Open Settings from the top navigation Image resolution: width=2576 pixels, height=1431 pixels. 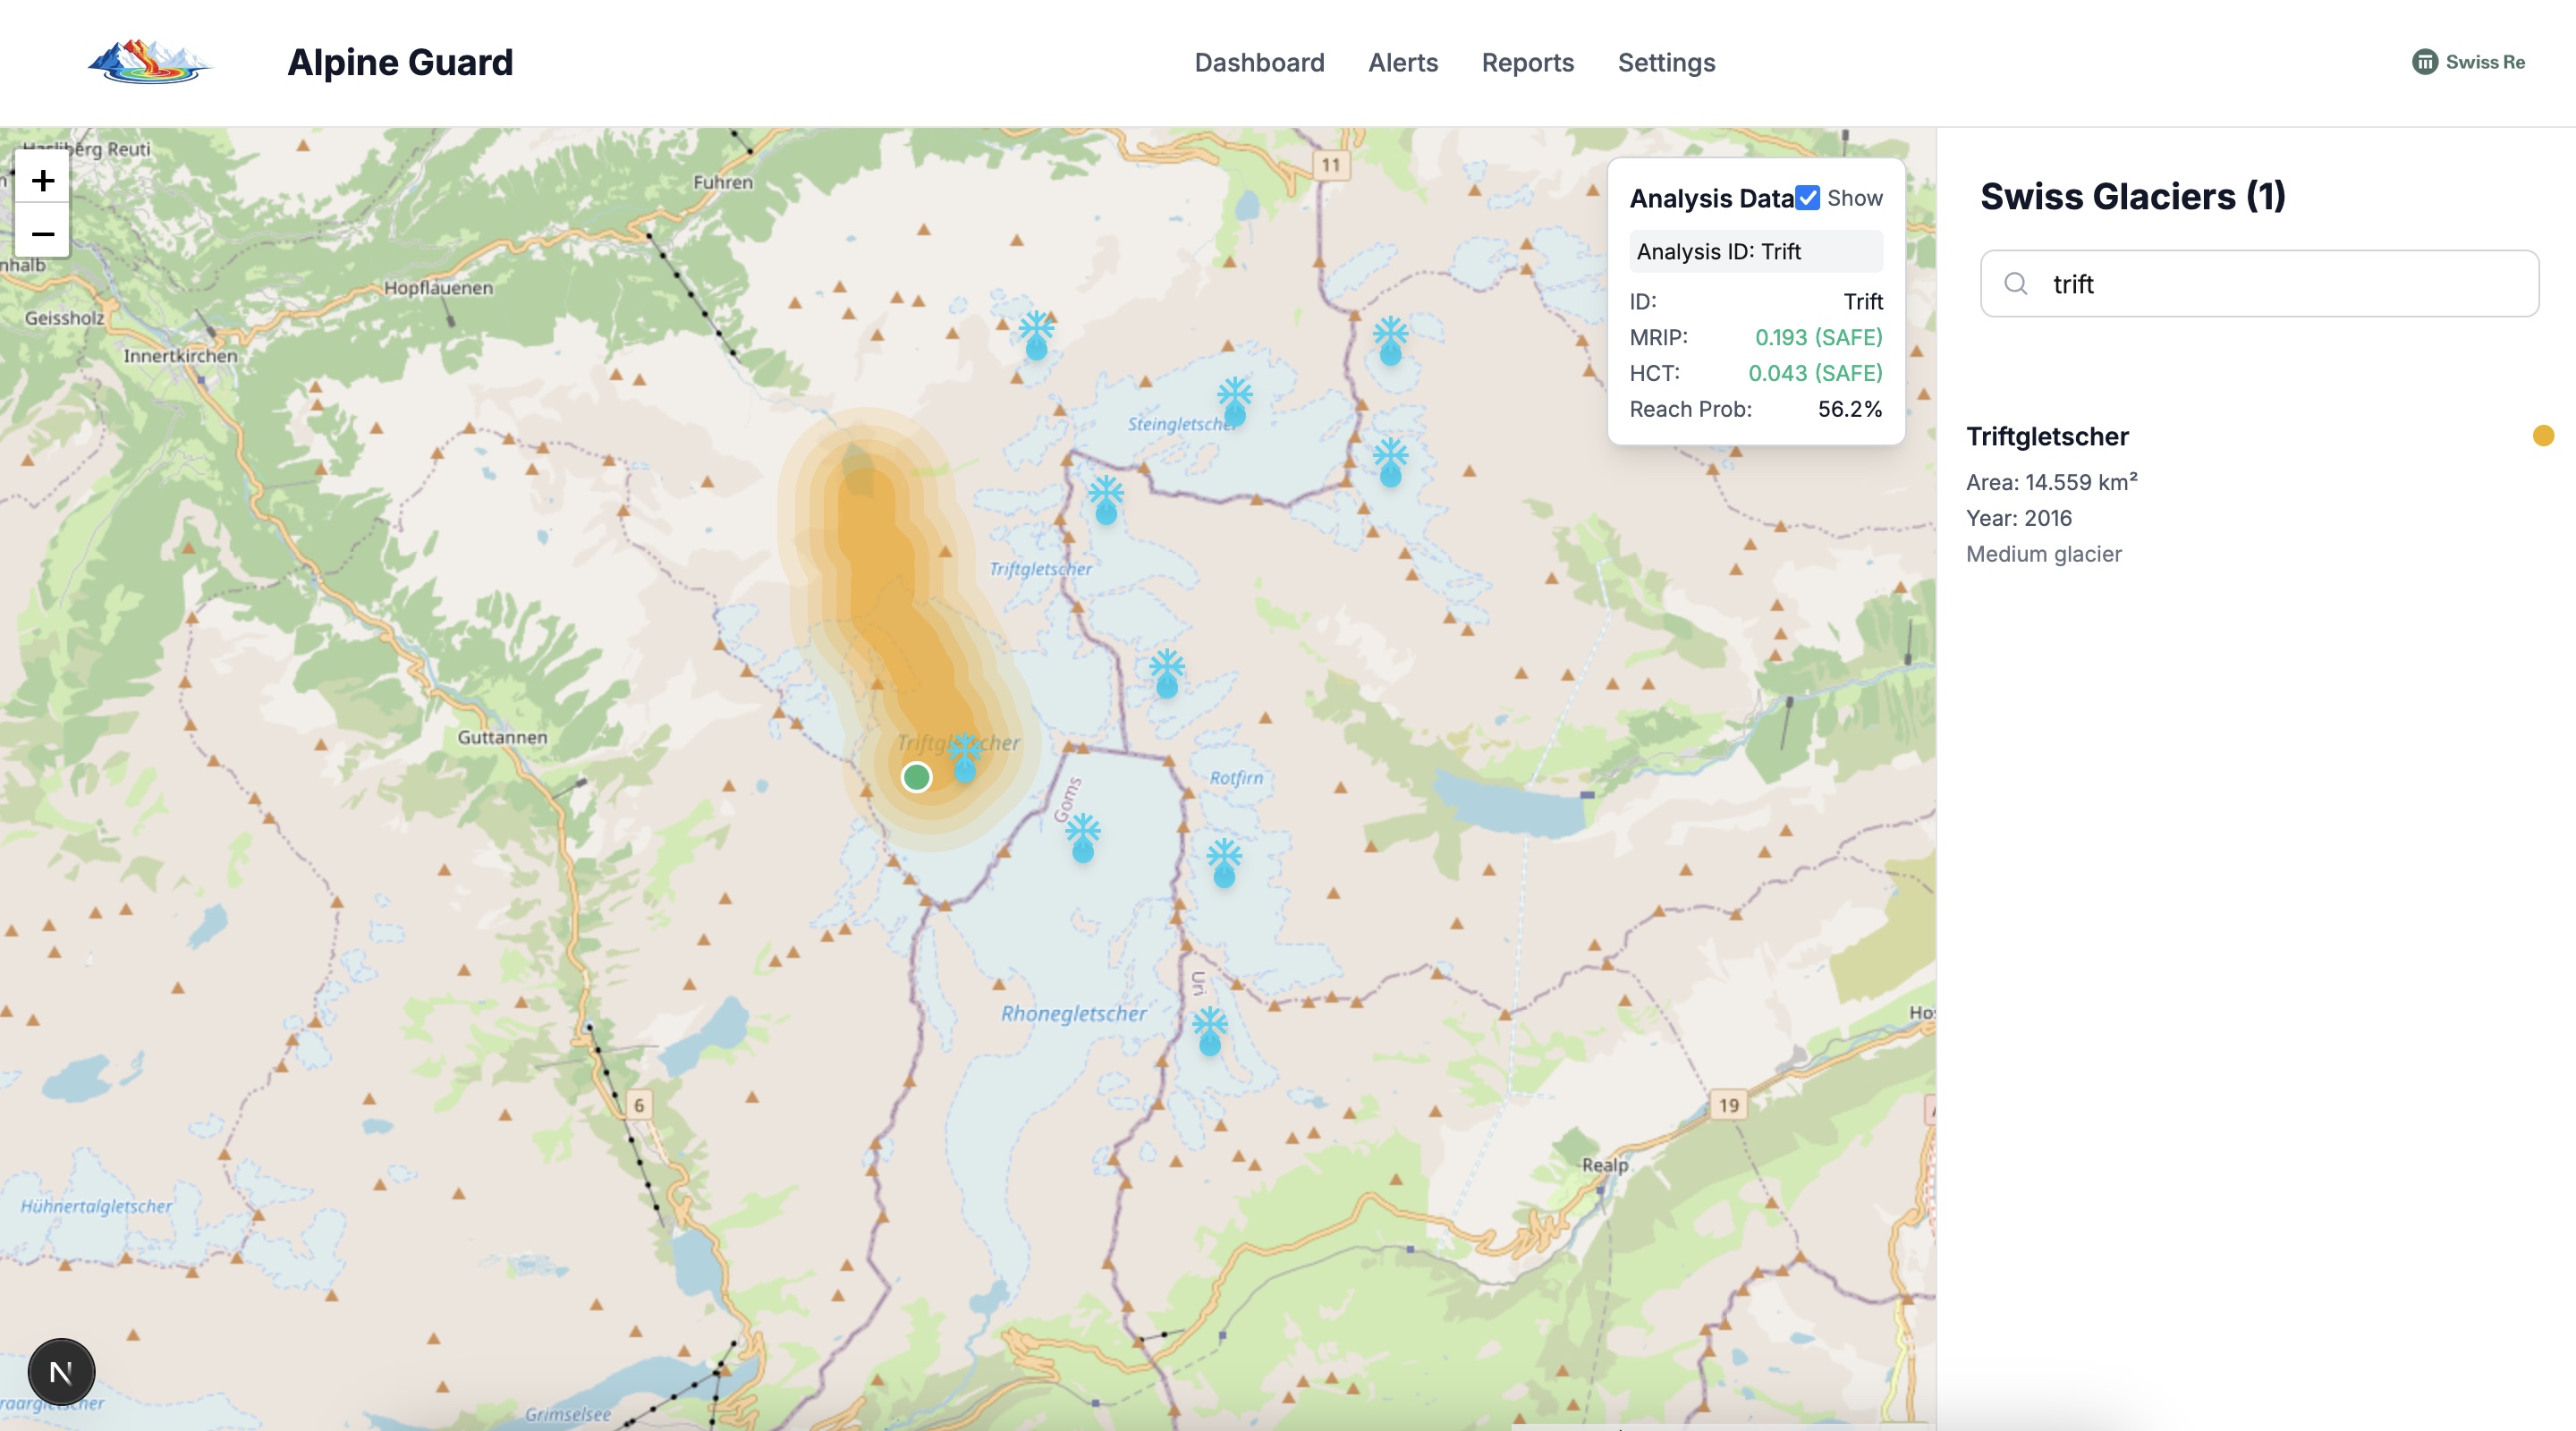(1666, 62)
